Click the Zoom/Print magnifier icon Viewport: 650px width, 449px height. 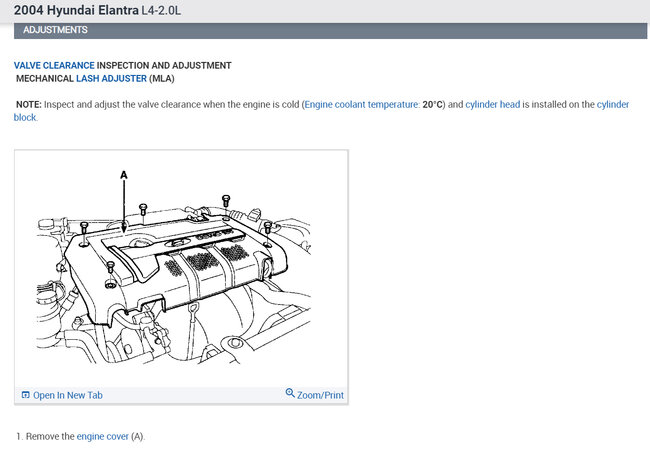[x=290, y=394]
